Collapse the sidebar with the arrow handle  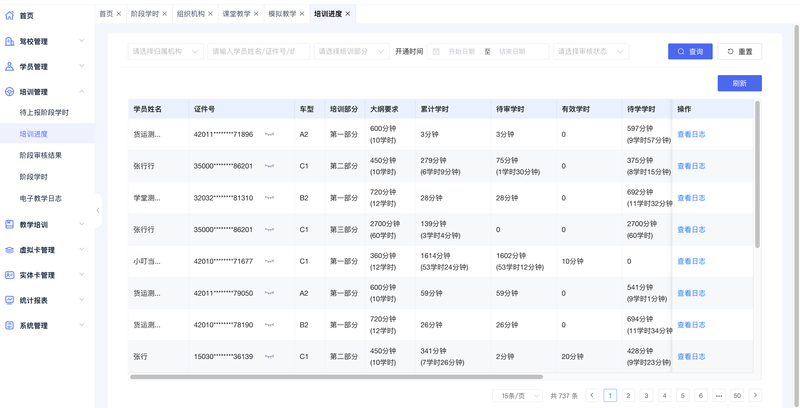[98, 210]
